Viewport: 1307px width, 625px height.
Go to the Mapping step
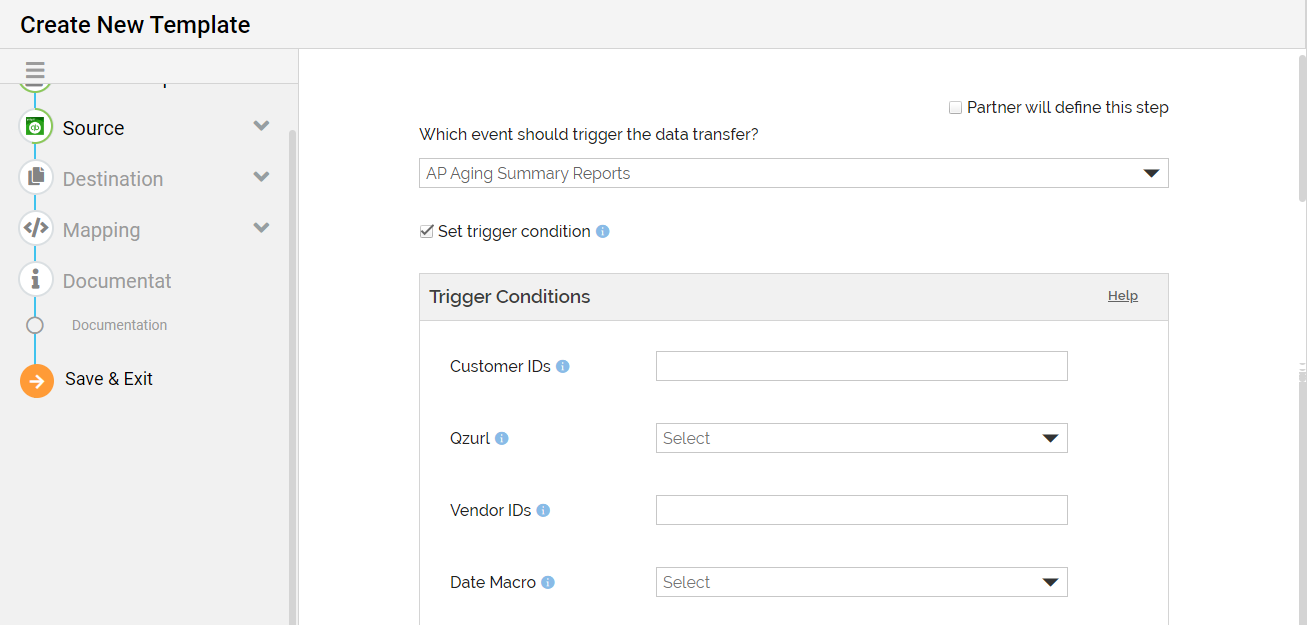tap(102, 230)
